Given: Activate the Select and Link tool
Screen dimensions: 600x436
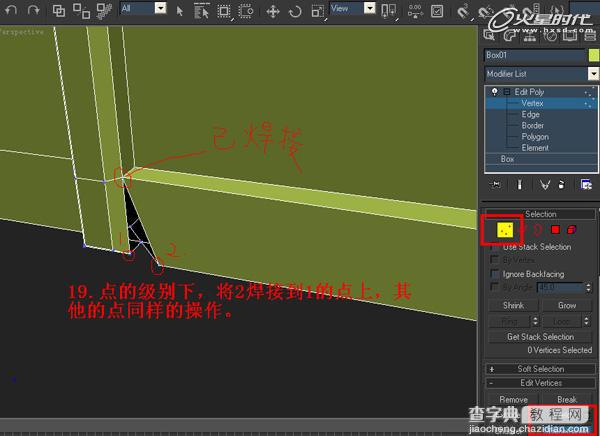Looking at the screenshot, I should coord(59,11).
